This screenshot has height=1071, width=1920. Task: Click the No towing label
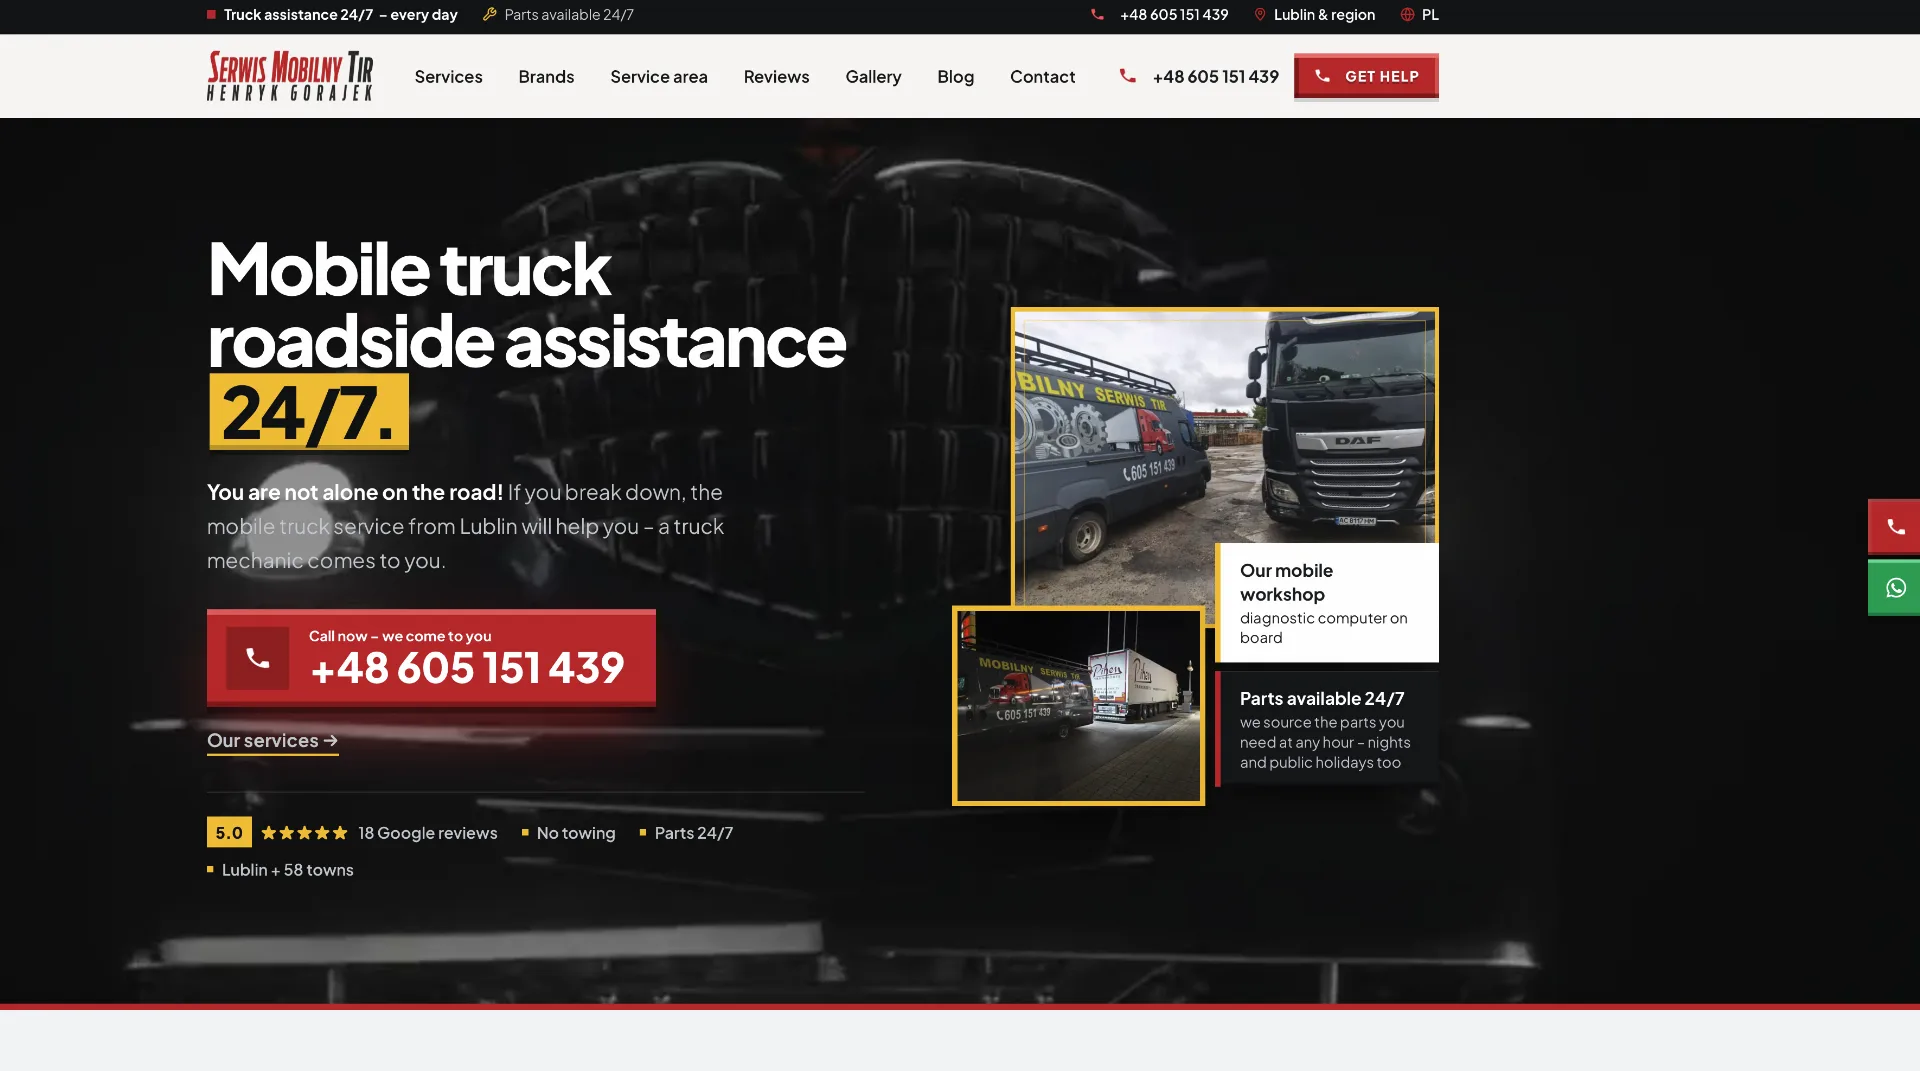click(x=576, y=833)
